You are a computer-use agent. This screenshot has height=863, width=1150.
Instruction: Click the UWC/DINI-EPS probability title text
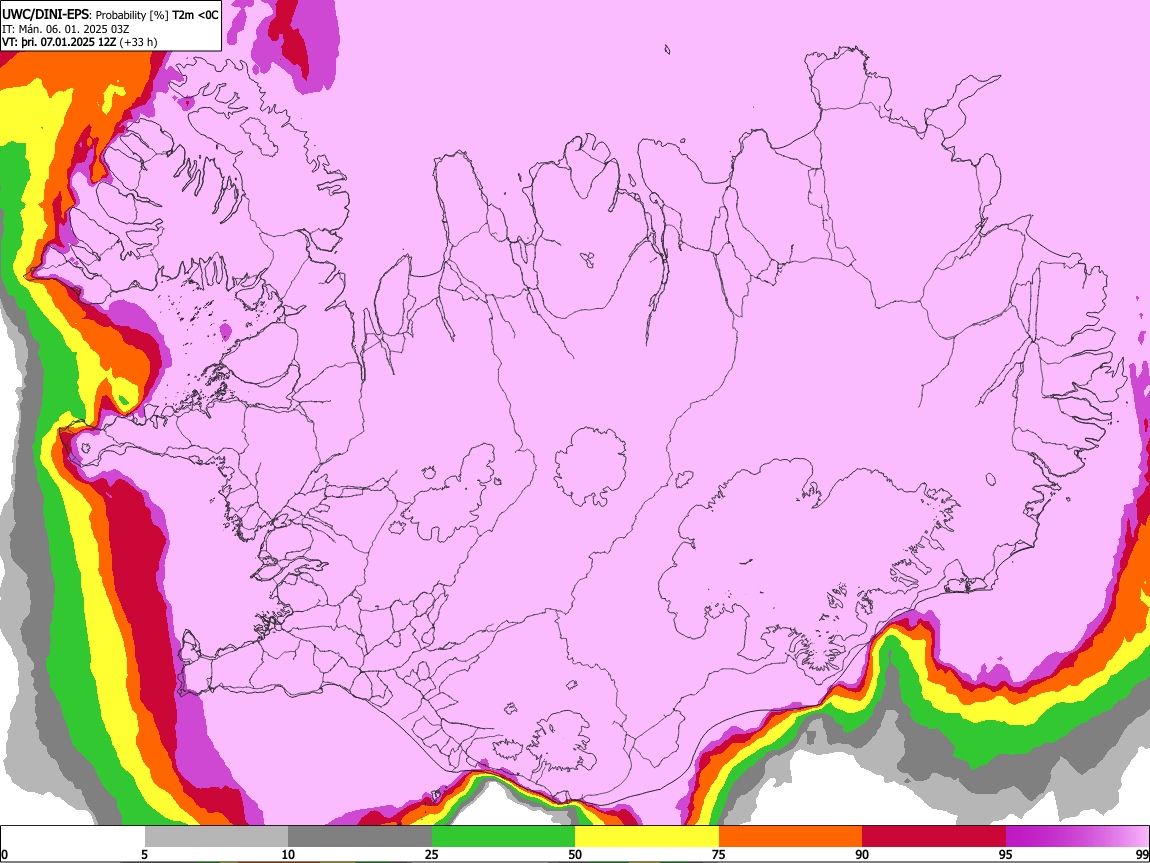click(x=110, y=15)
